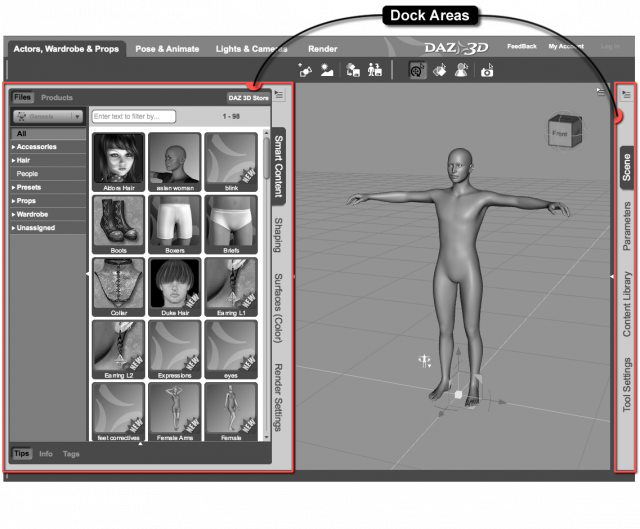Click the DAZ 3D logo
The height and width of the screenshot is (529, 640).
[456, 48]
